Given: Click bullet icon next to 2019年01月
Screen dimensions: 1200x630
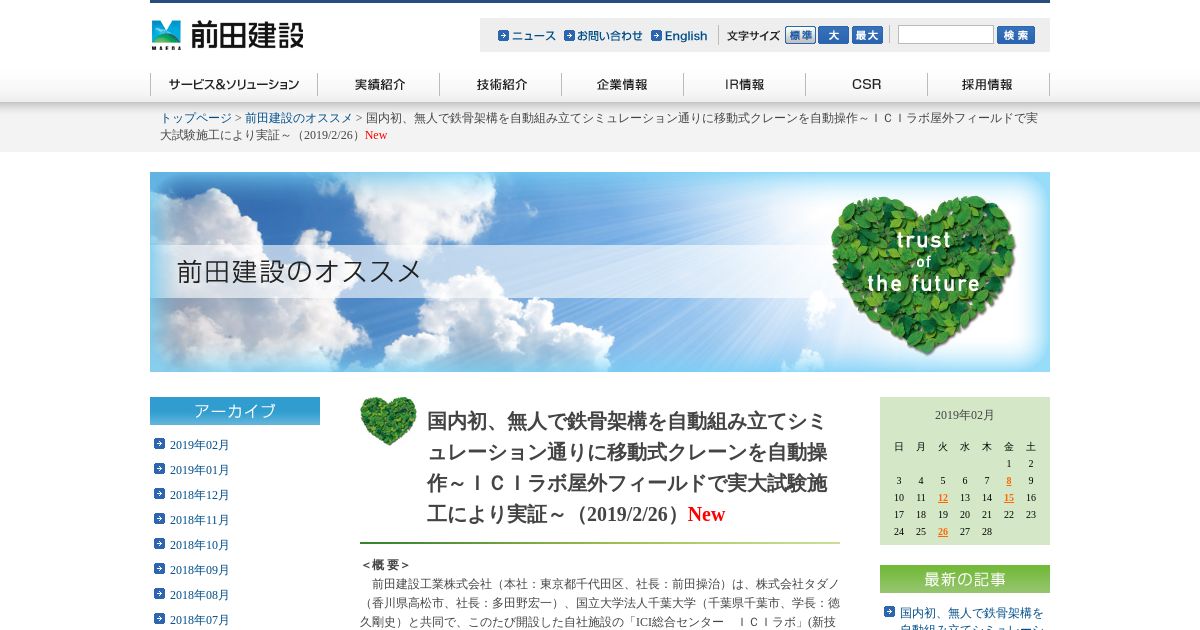Looking at the screenshot, I should pyautogui.click(x=159, y=469).
